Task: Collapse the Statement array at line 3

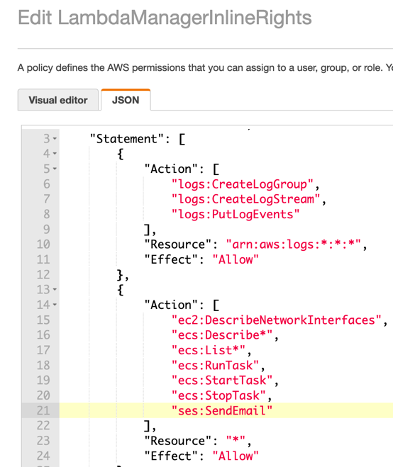Action: [55, 139]
